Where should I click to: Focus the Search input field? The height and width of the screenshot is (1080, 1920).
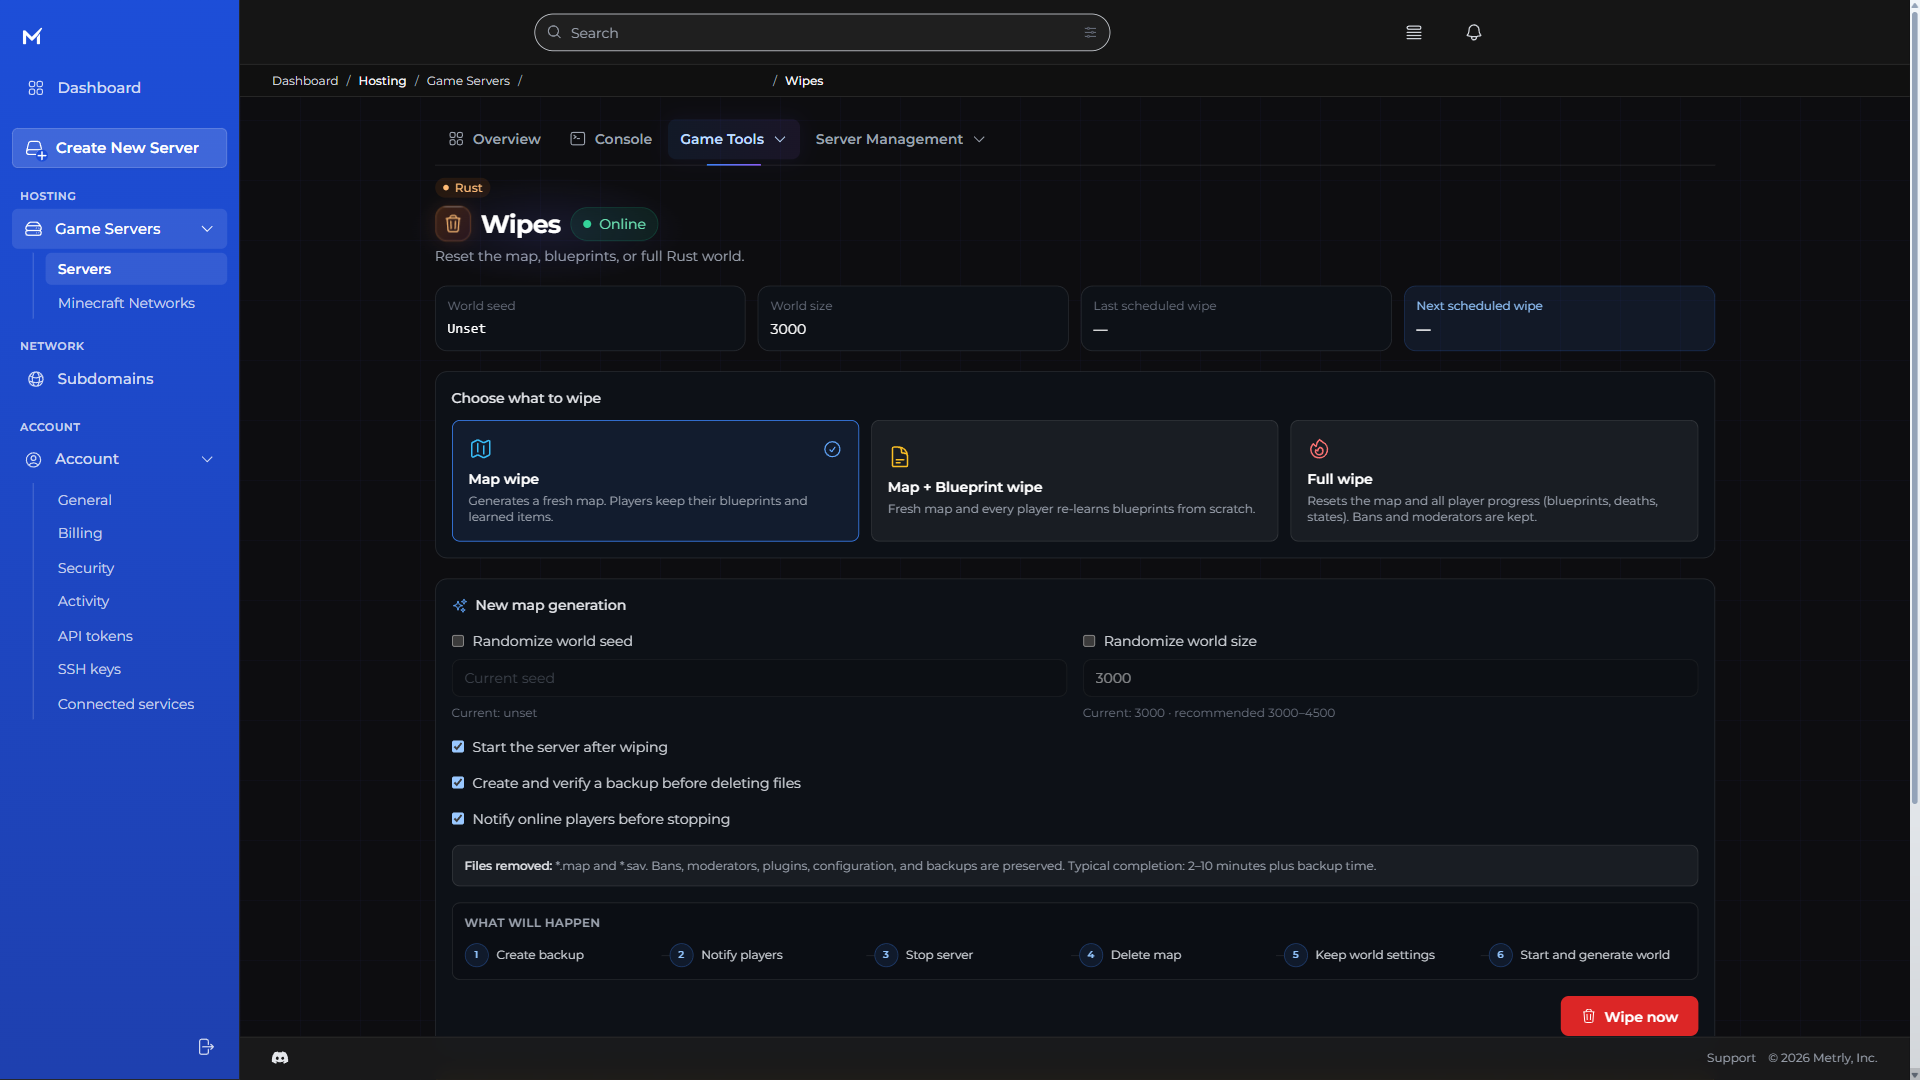click(x=822, y=33)
